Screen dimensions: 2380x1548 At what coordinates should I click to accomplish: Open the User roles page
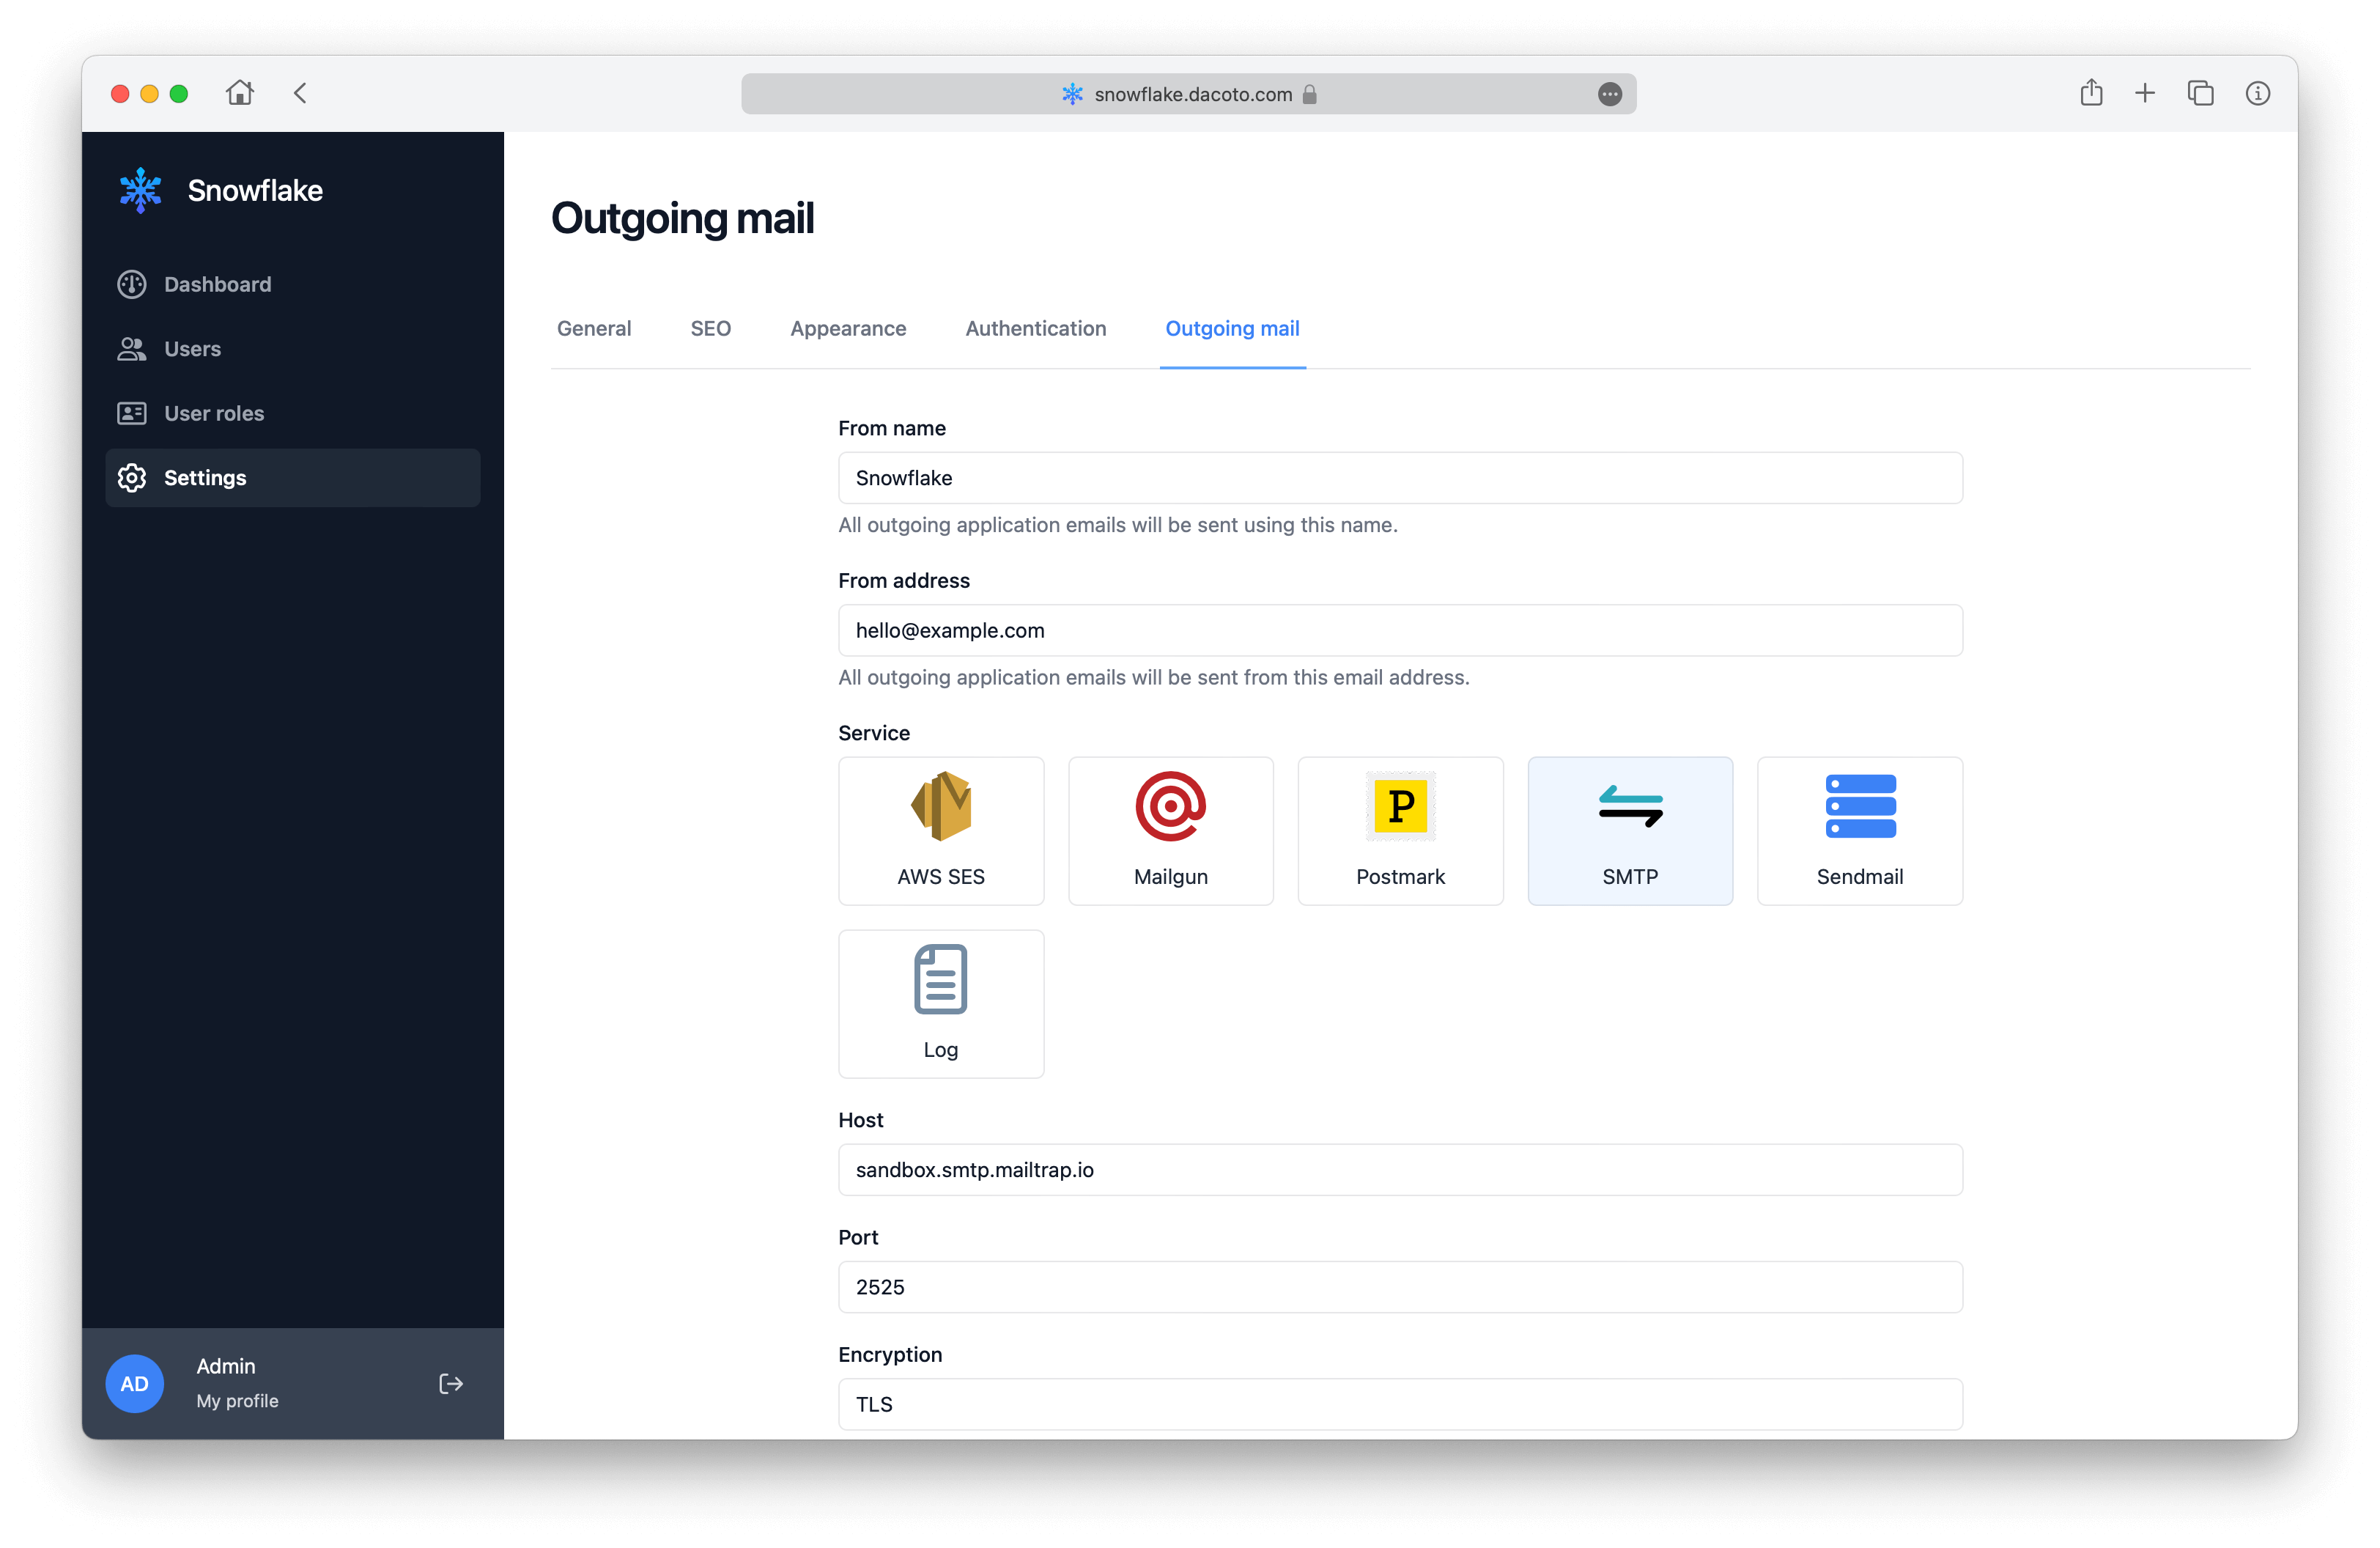(213, 413)
